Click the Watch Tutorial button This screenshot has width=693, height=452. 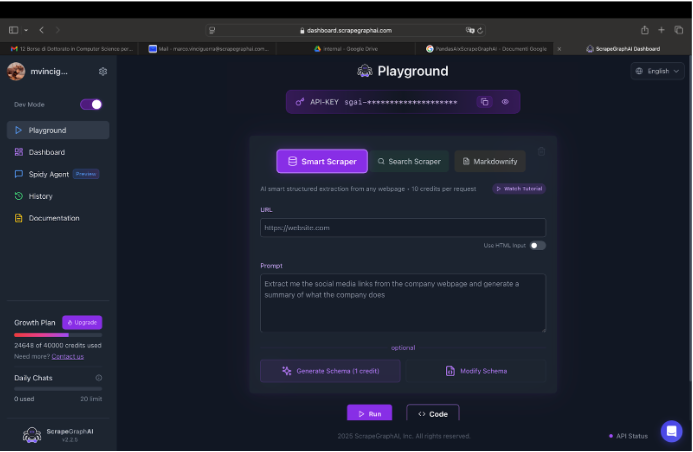click(x=519, y=189)
